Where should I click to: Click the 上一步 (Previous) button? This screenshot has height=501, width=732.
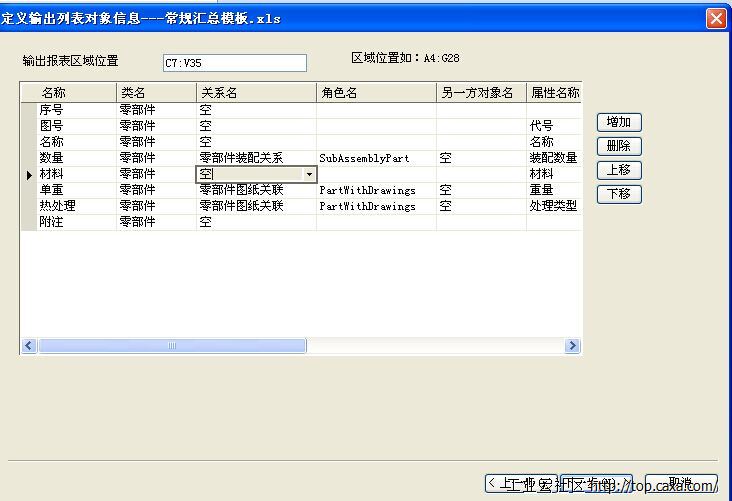coord(520,483)
